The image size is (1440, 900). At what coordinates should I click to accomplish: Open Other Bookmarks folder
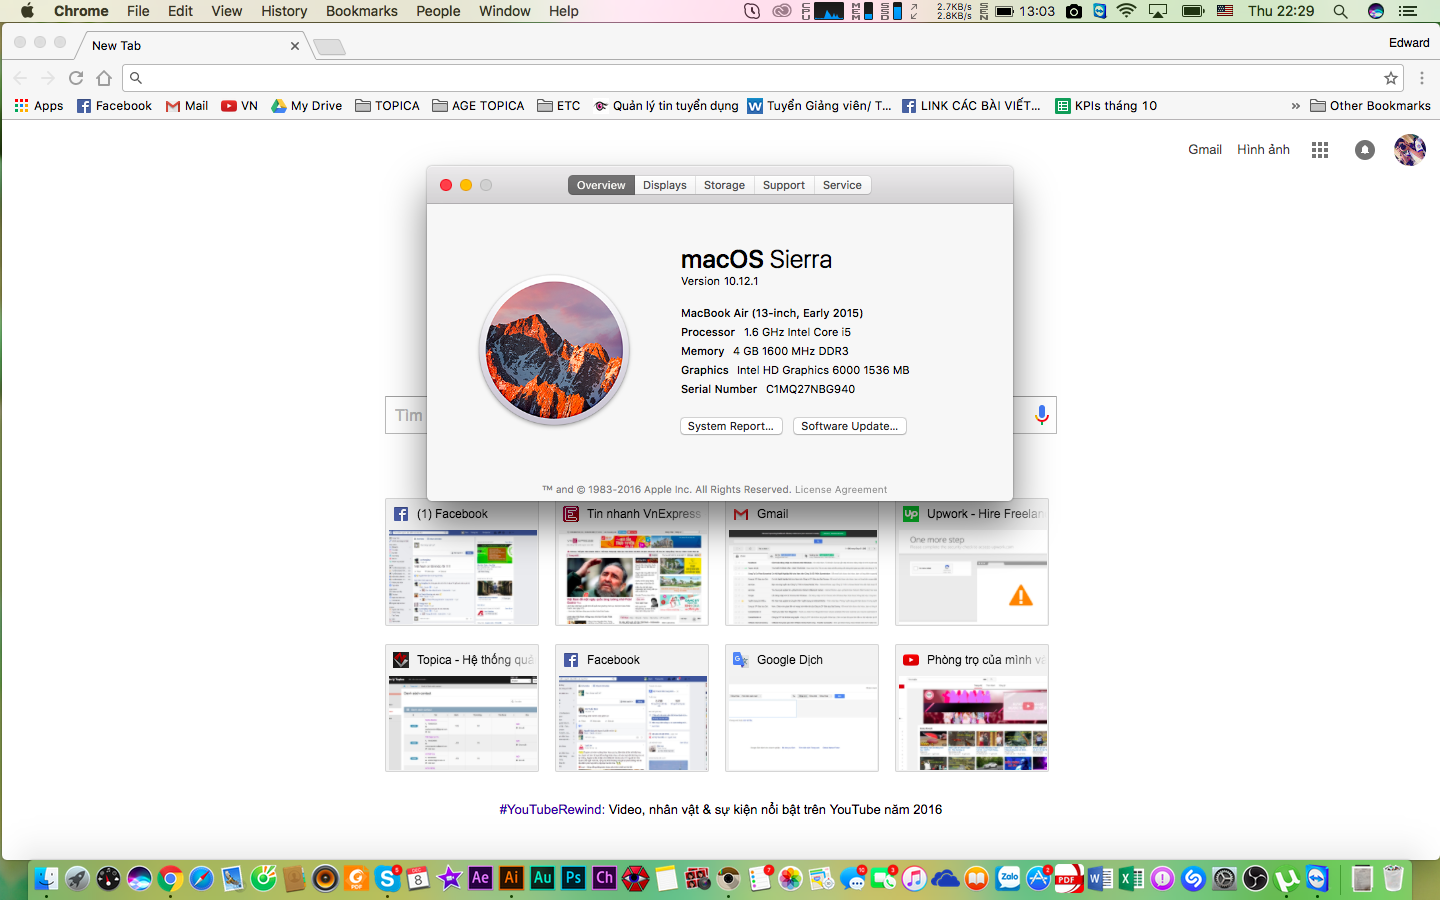click(1370, 106)
